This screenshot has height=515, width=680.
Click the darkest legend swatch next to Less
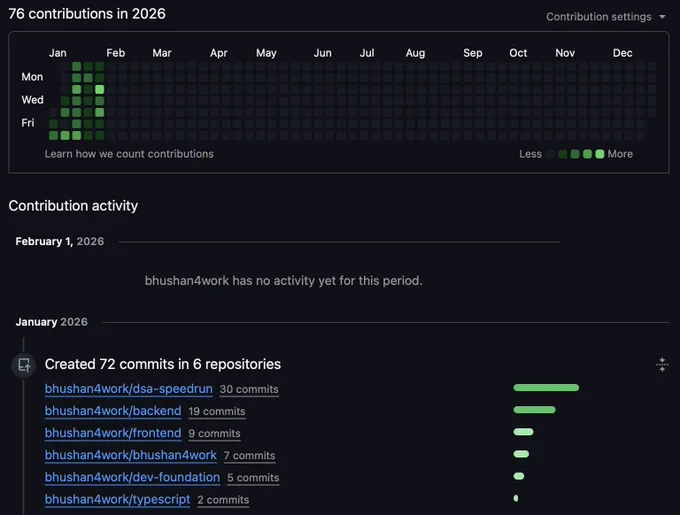pos(550,154)
